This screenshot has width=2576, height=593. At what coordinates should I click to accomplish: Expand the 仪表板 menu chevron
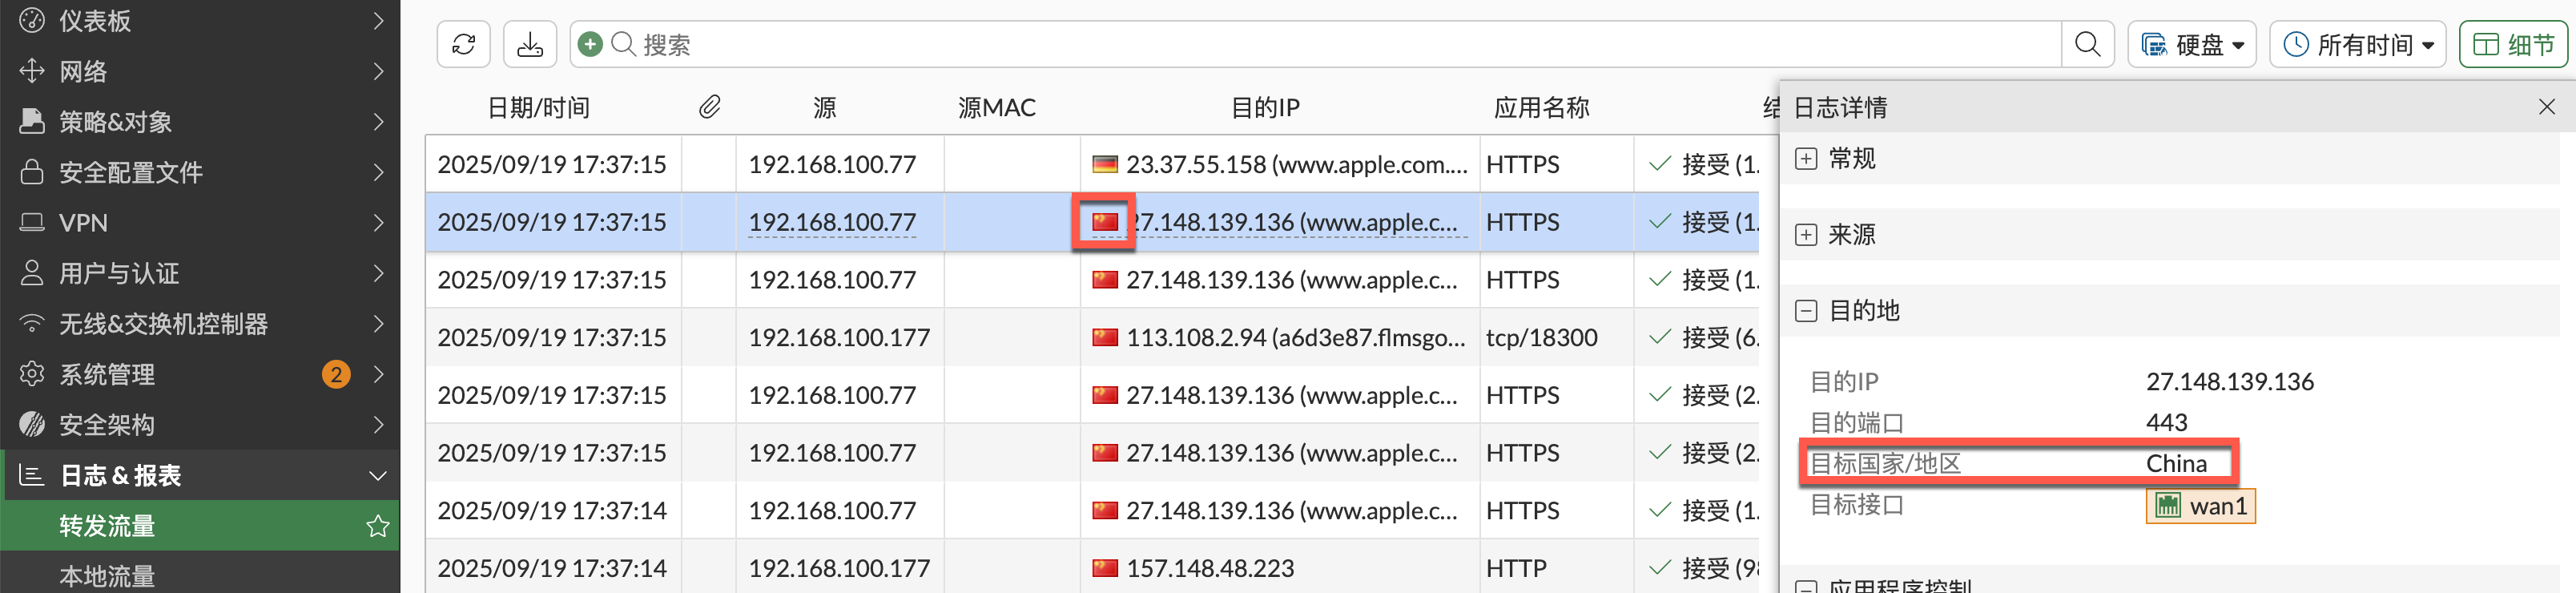(378, 20)
